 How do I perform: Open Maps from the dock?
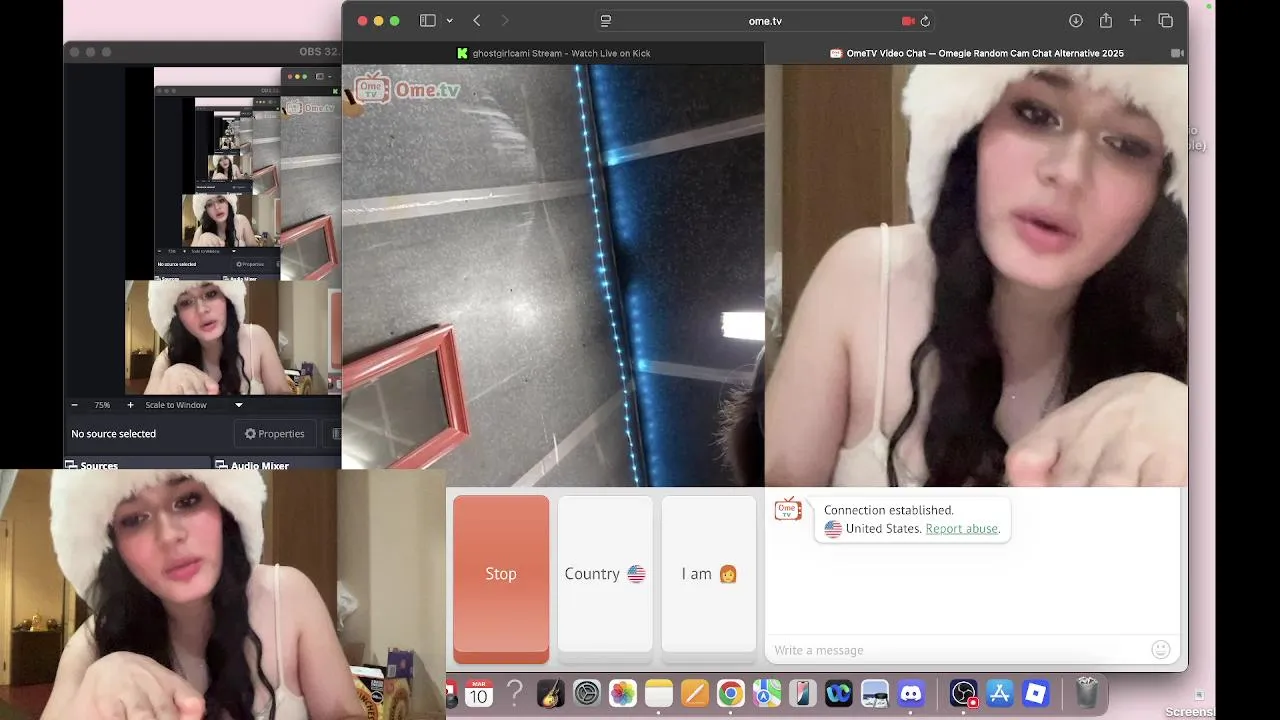[x=767, y=692]
